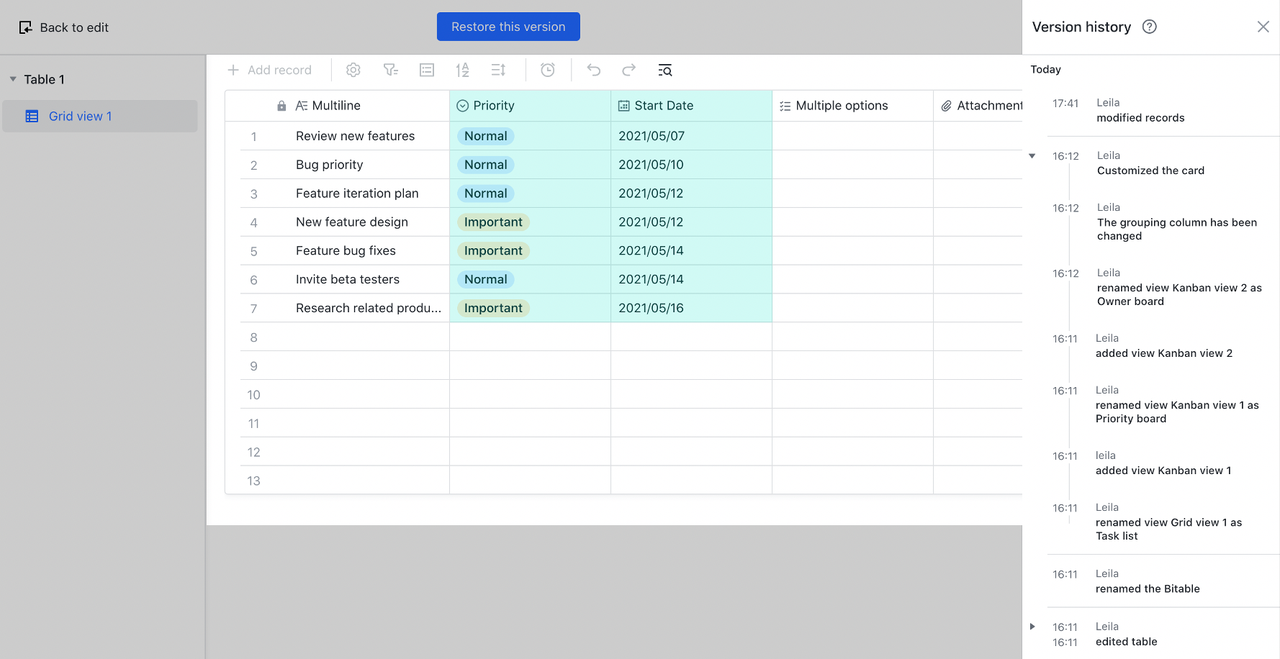Select the 17:41 modified records version
The image size is (1280, 659).
pyautogui.click(x=1140, y=110)
